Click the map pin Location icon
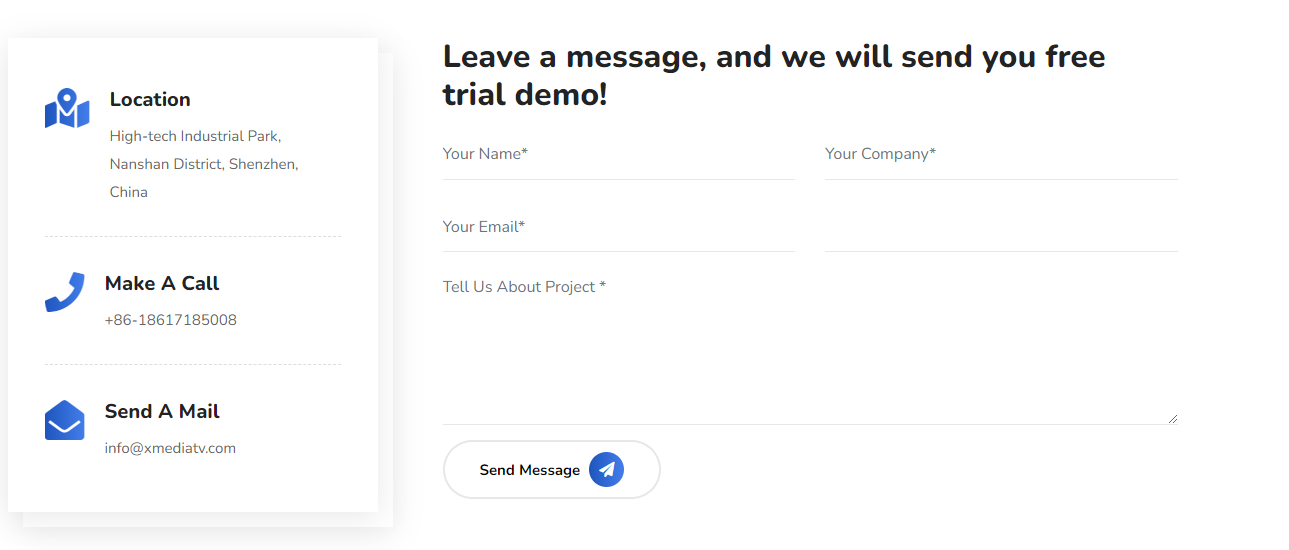 67,108
